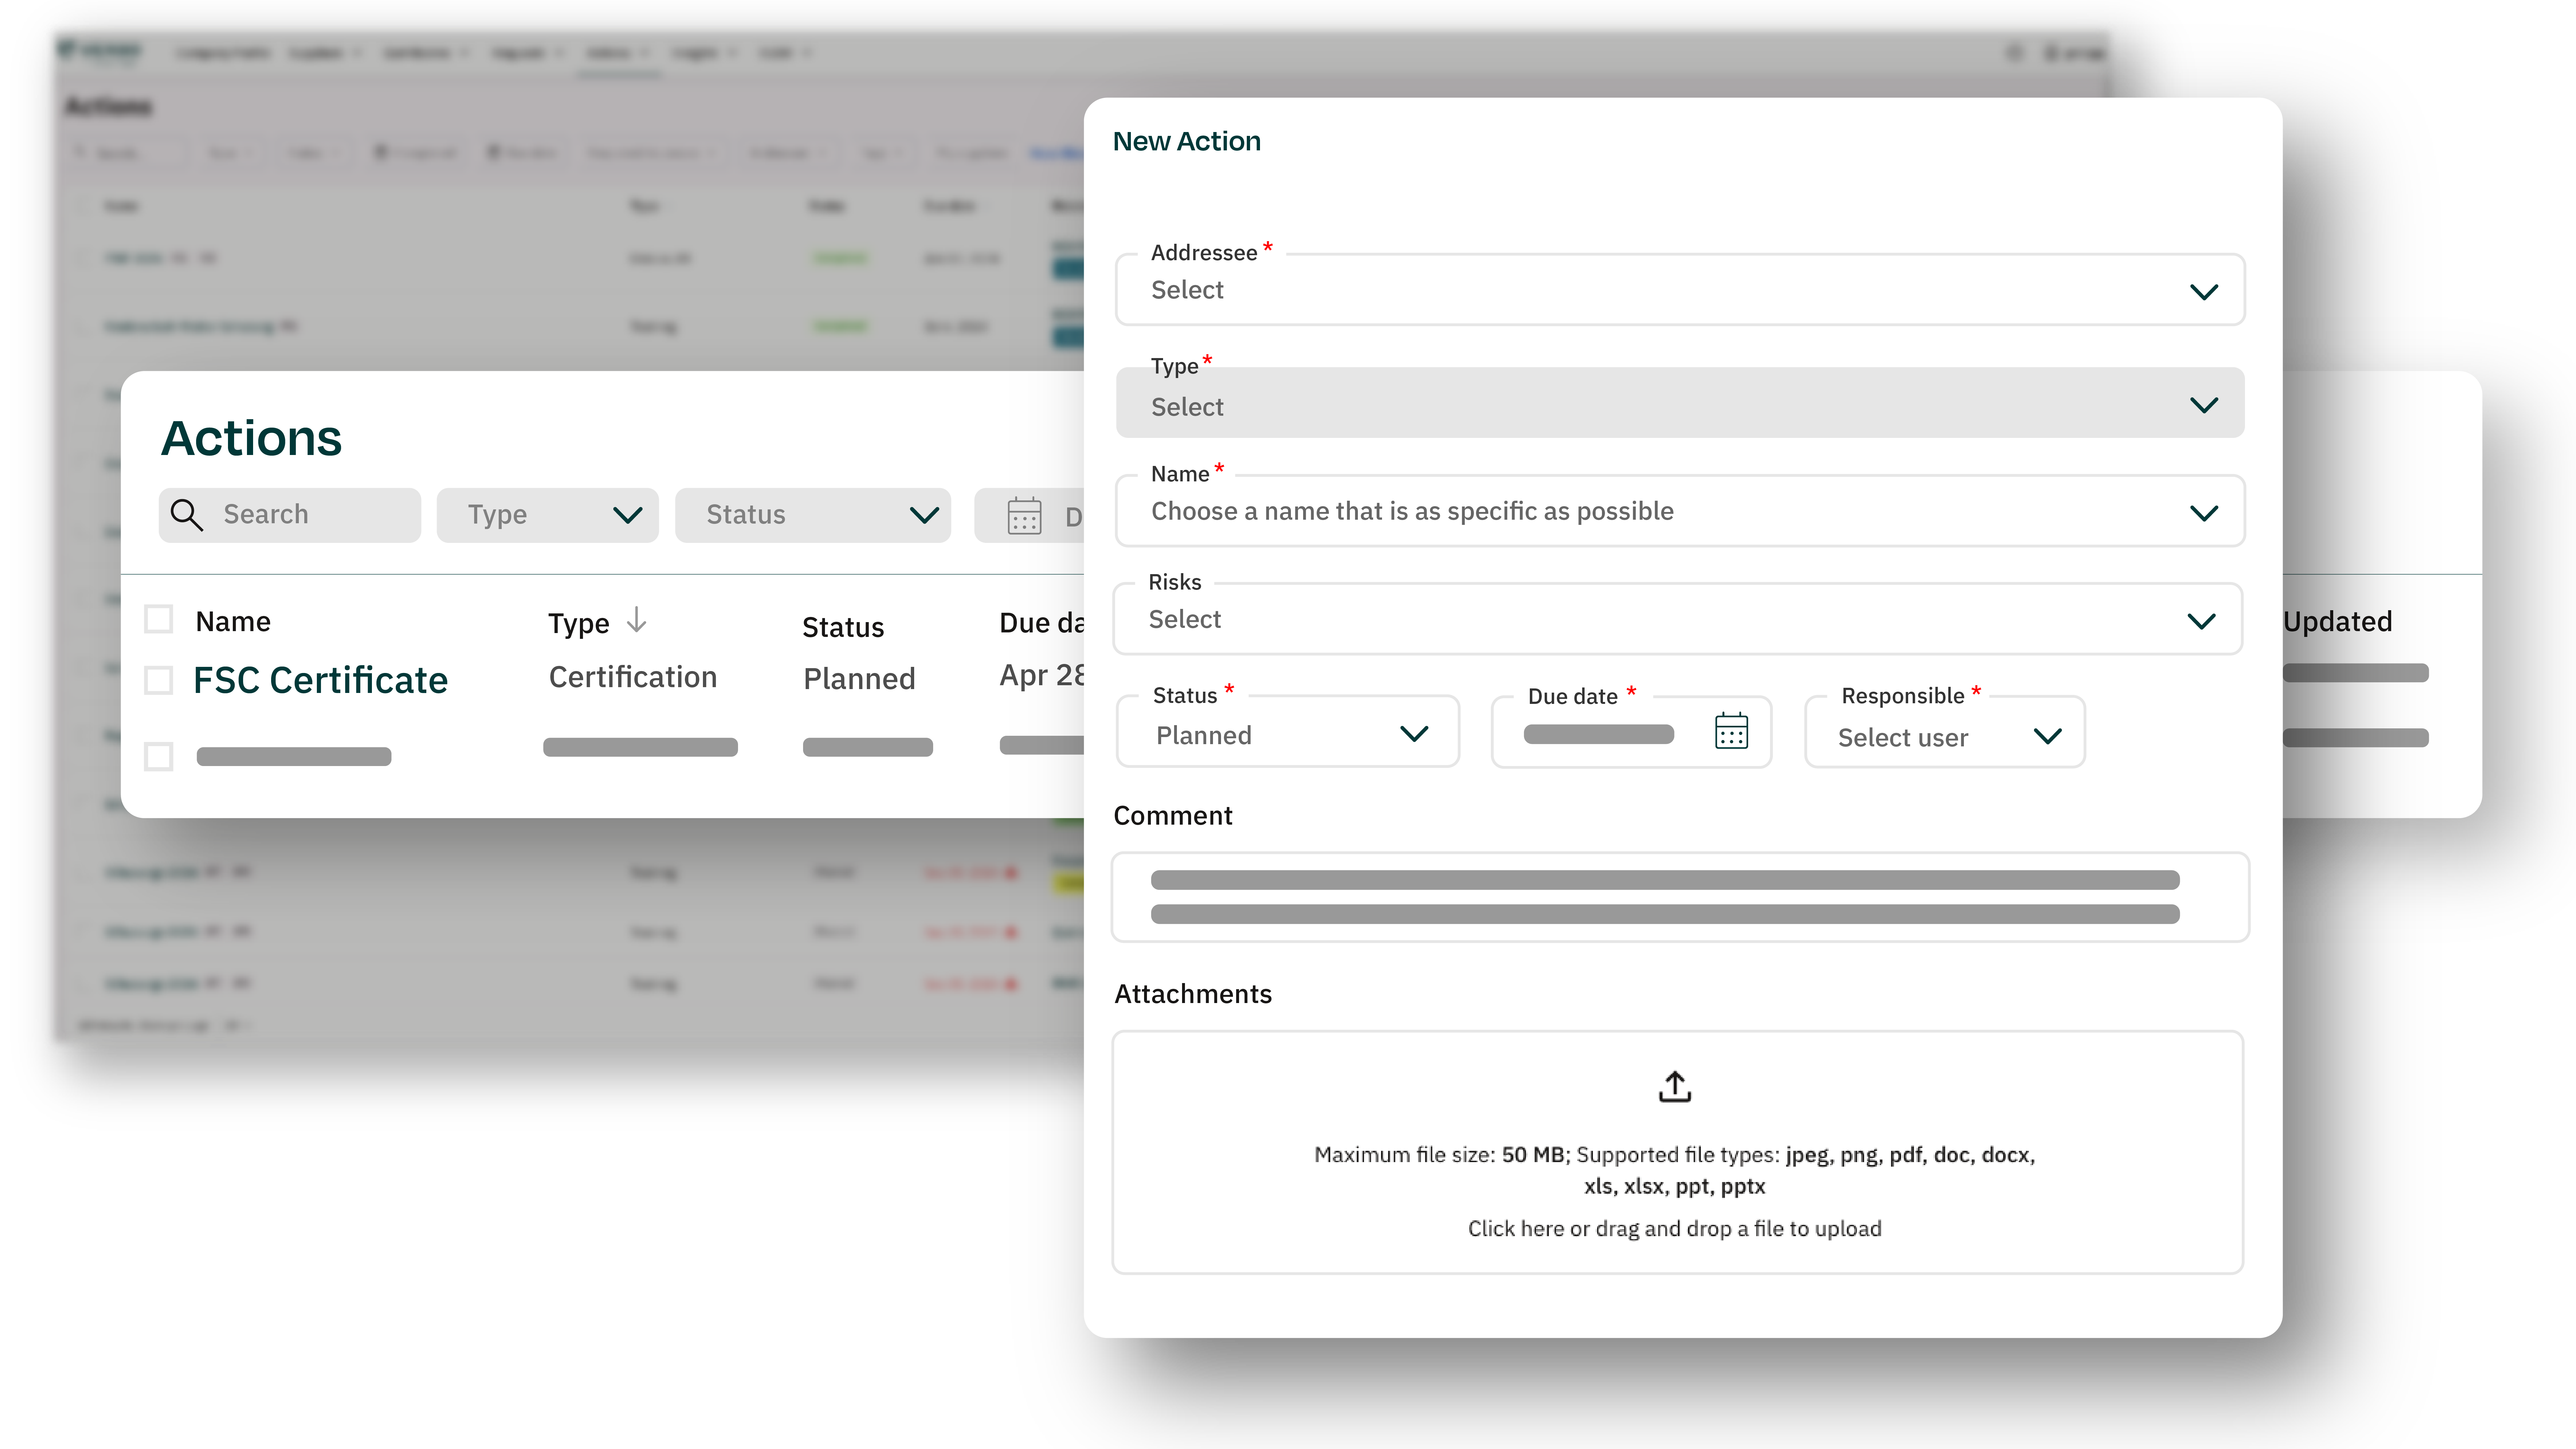Click the Attachments section label

pyautogui.click(x=1193, y=994)
